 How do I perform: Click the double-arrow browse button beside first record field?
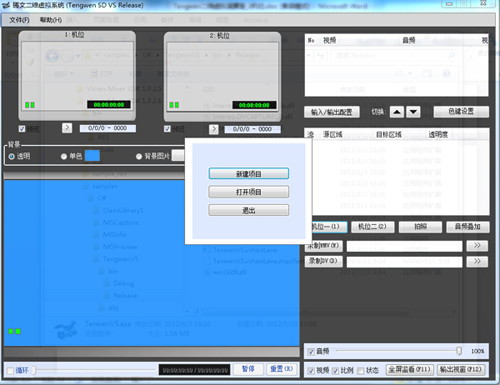click(x=477, y=246)
